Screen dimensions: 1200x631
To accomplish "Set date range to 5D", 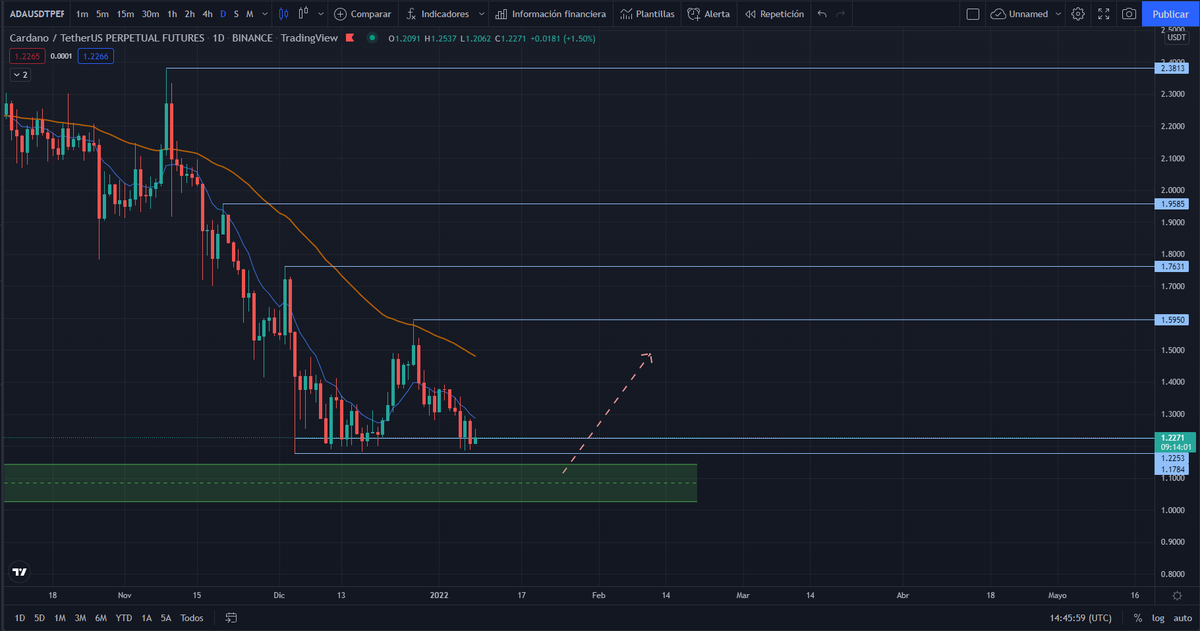I will tap(39, 618).
